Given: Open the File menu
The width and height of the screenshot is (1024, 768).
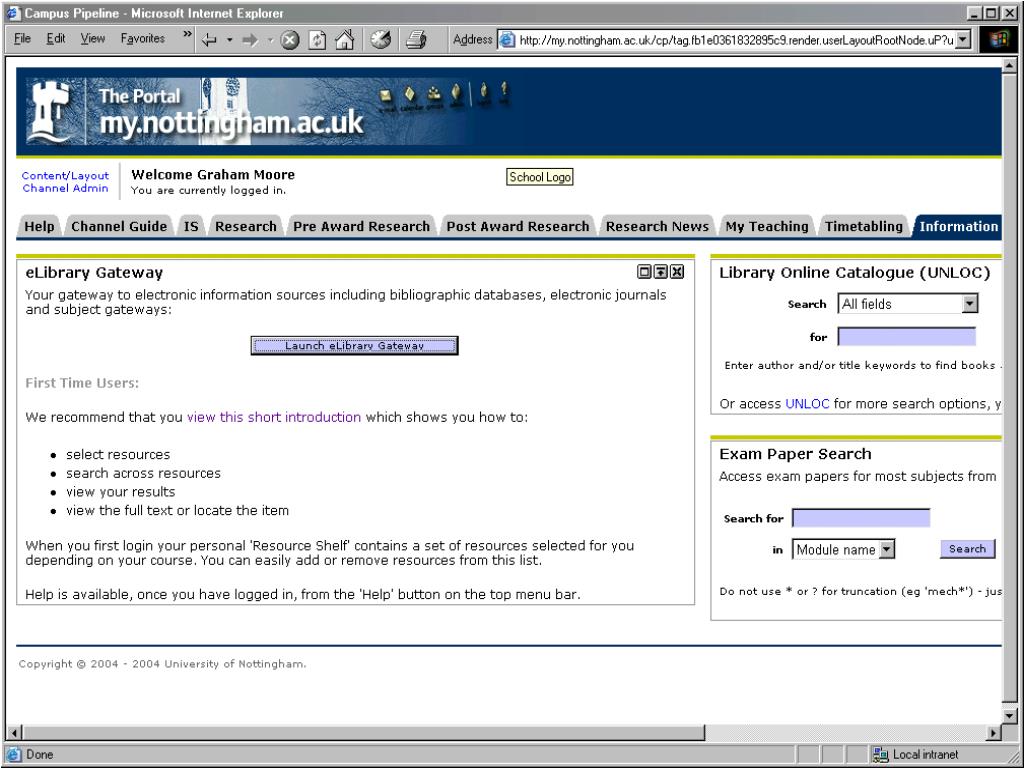Looking at the screenshot, I should tap(22, 39).
